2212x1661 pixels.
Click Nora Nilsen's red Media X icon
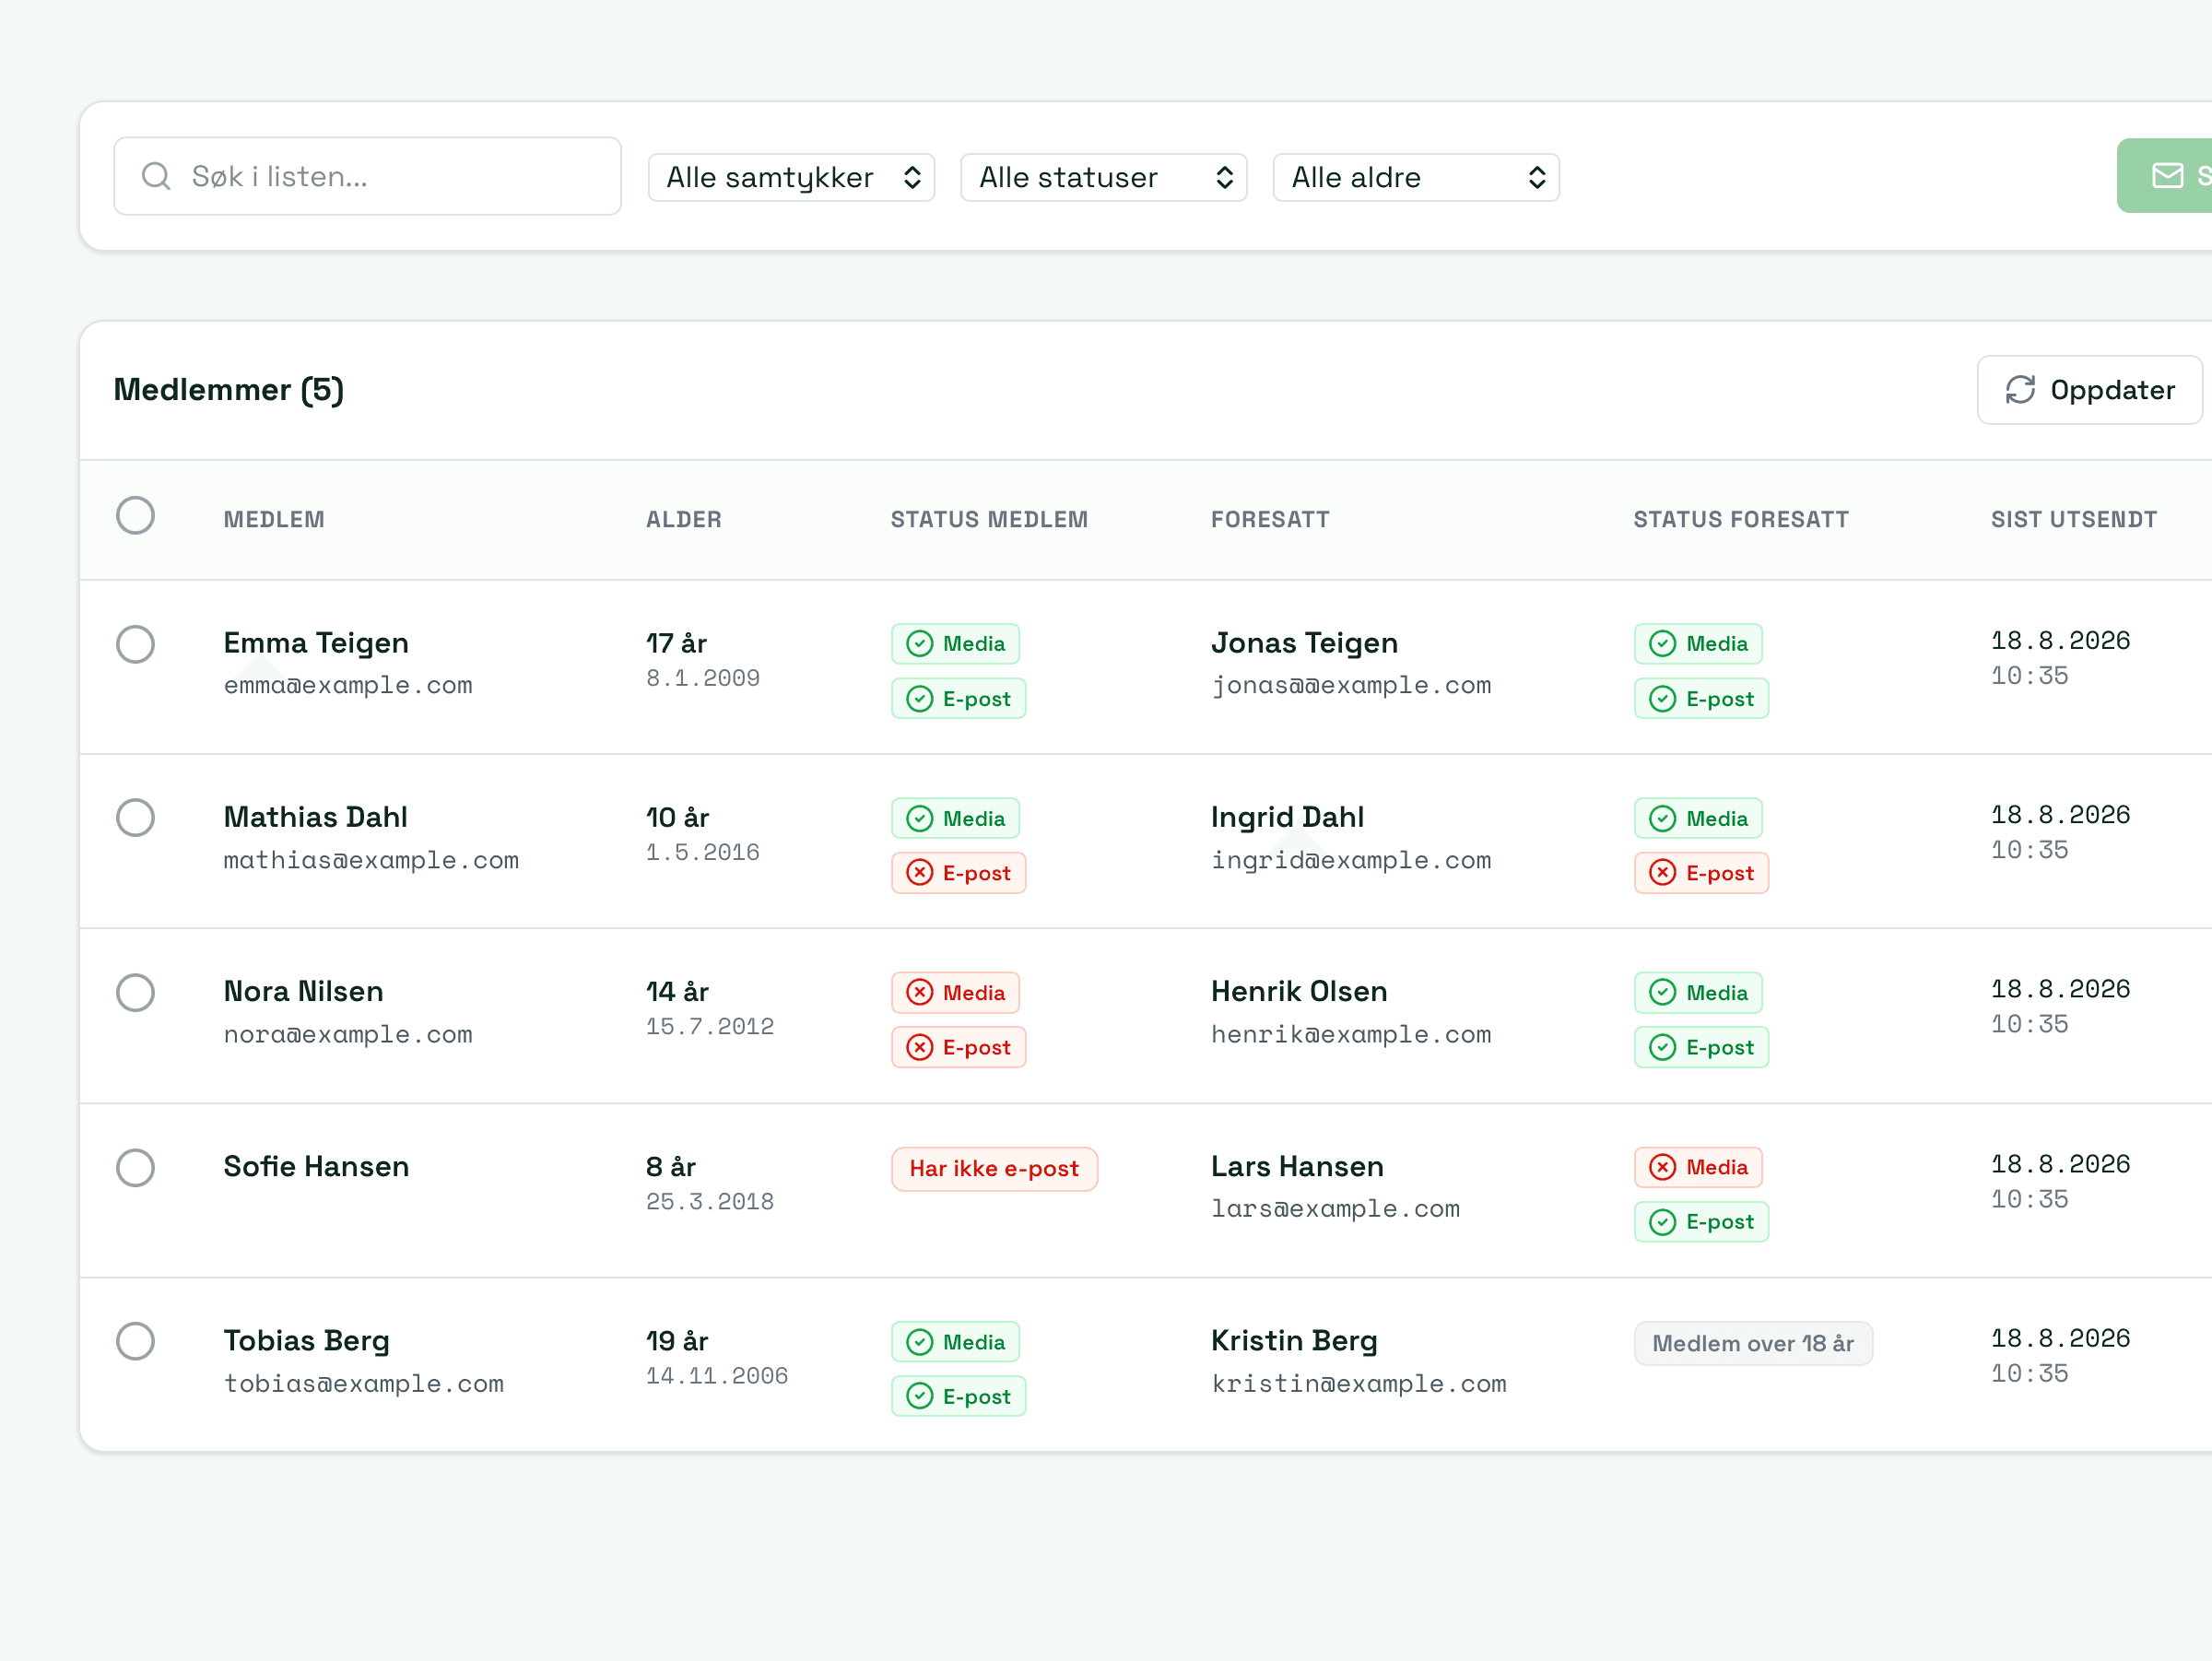tap(919, 993)
